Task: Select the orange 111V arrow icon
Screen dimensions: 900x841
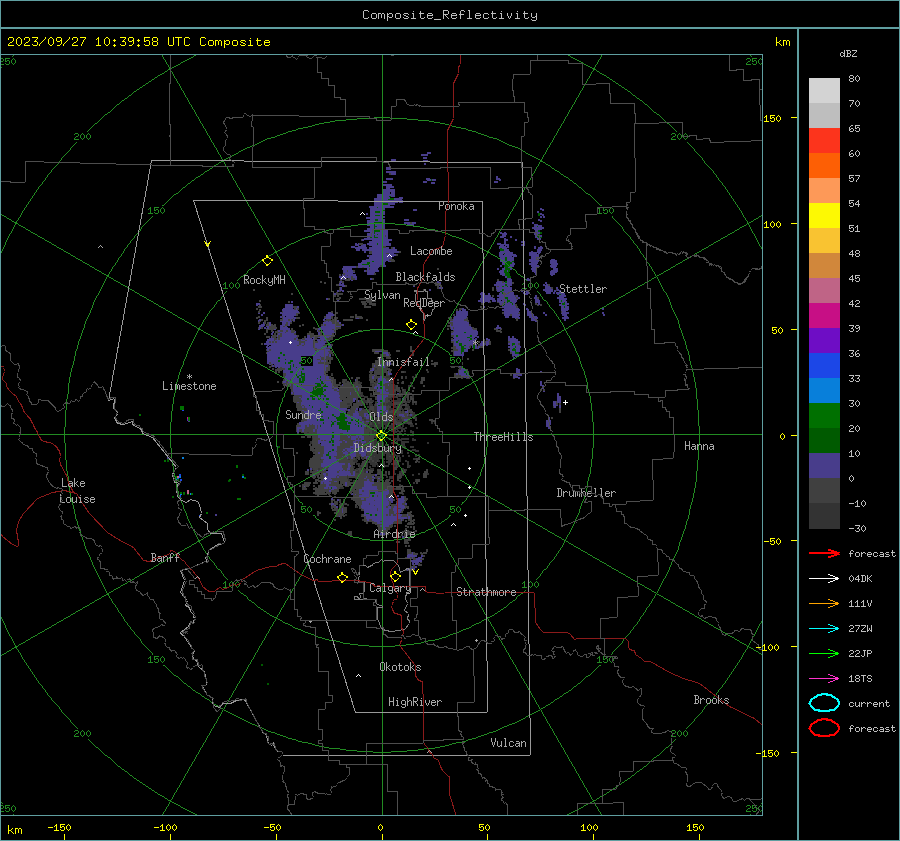Action: point(824,603)
